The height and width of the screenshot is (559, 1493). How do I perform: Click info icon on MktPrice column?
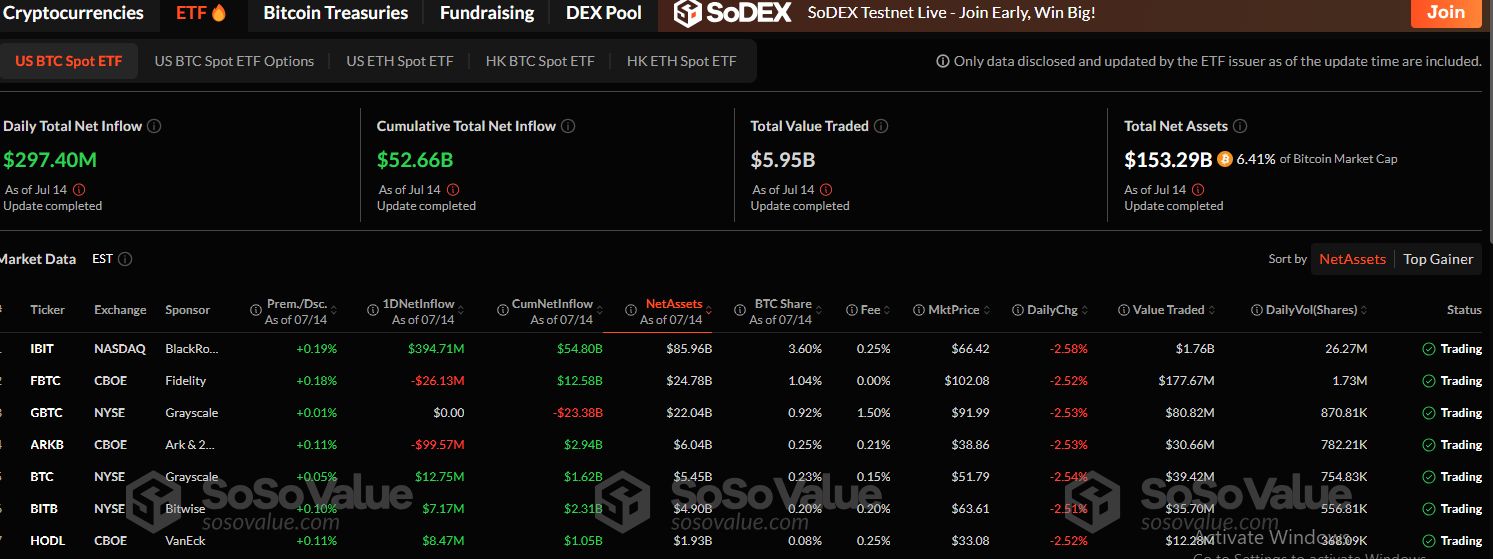[920, 310]
